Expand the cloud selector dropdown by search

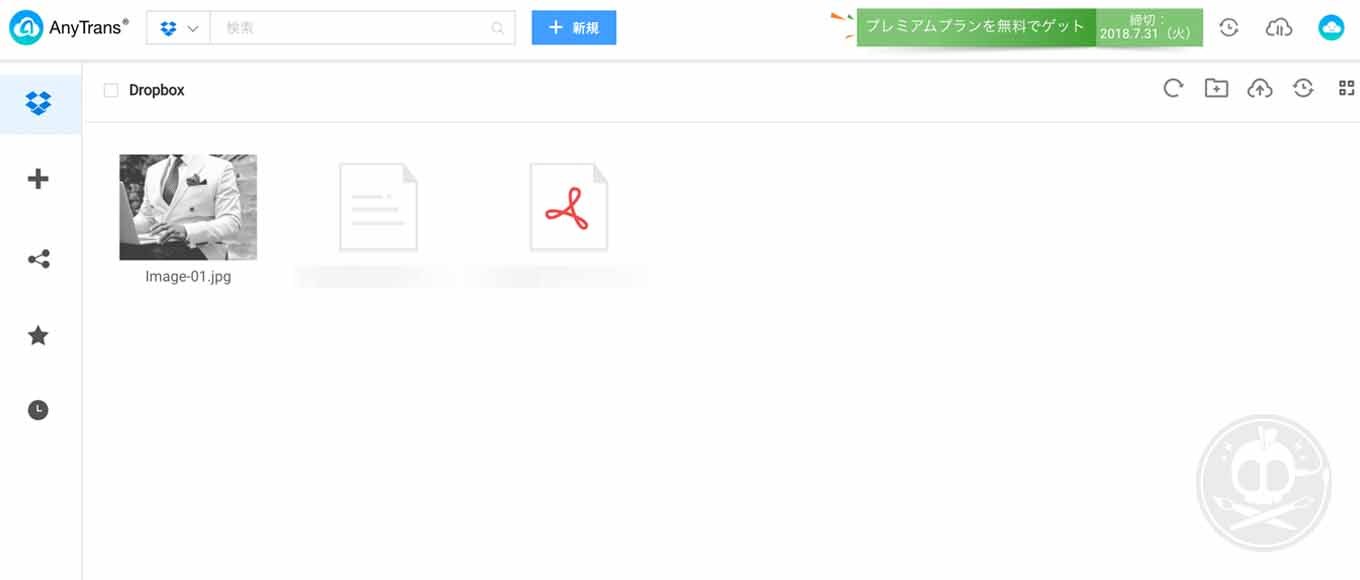(x=179, y=28)
